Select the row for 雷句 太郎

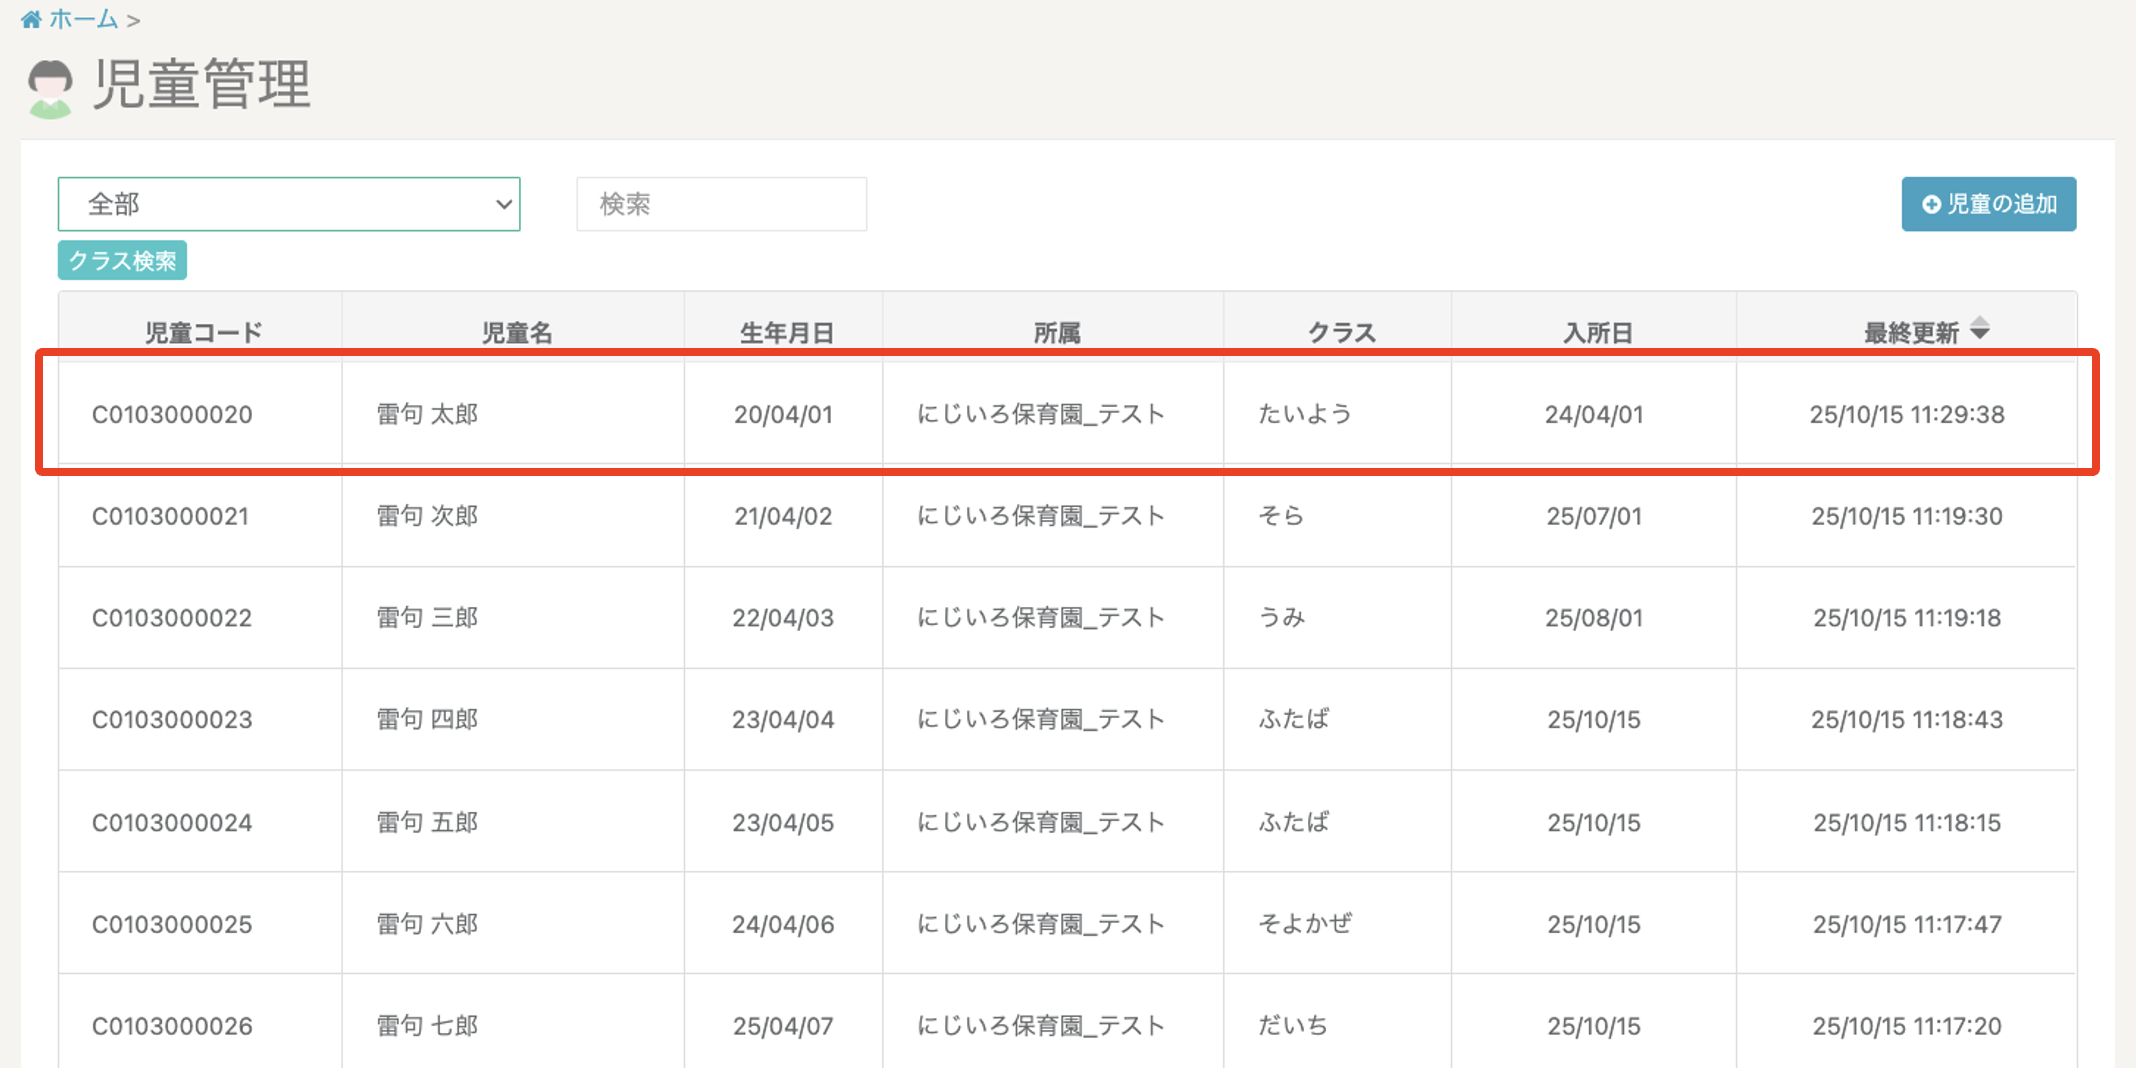(427, 414)
